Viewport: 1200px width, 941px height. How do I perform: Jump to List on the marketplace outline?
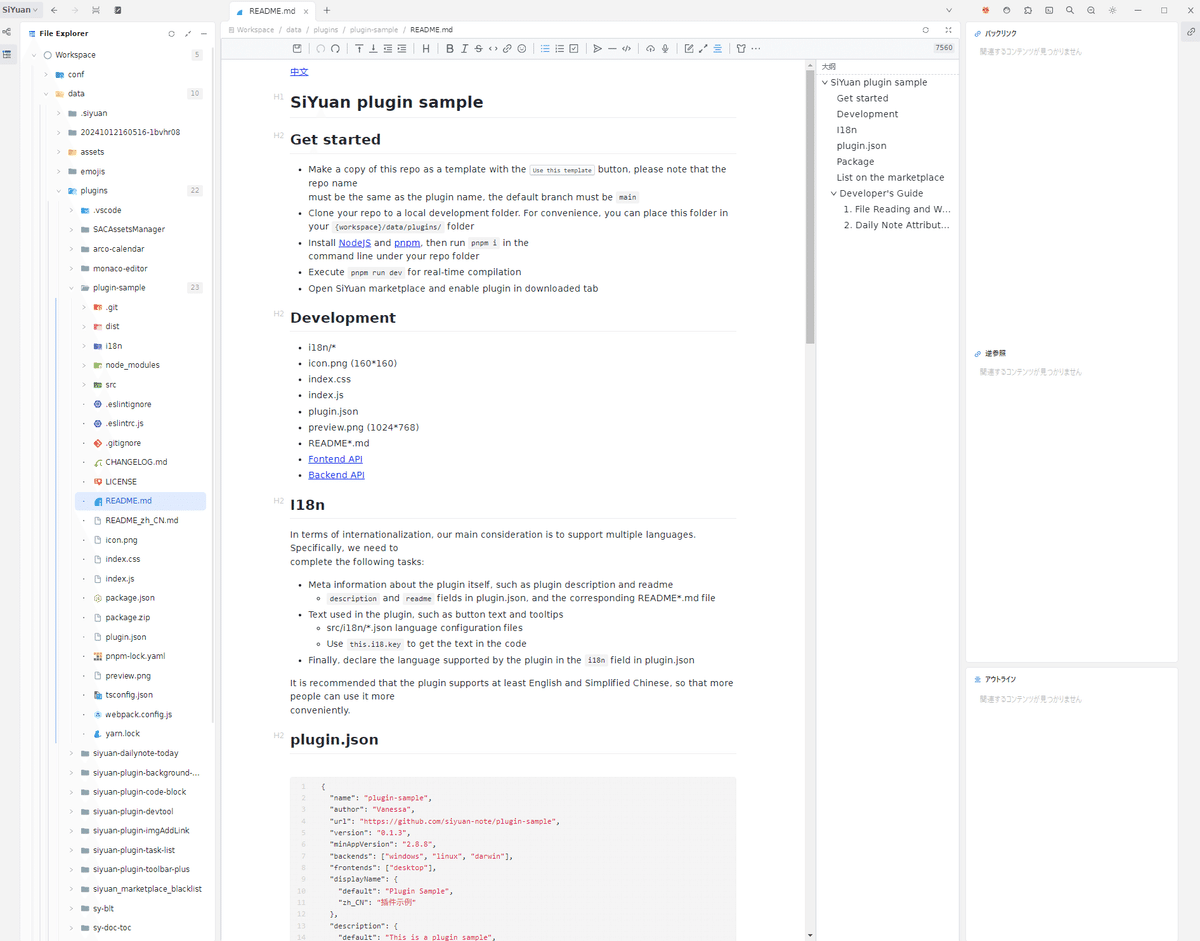click(890, 177)
